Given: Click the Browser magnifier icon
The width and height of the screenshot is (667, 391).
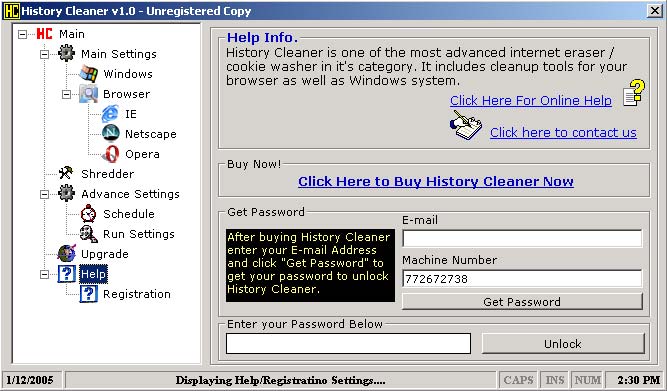Looking at the screenshot, I should 88,94.
